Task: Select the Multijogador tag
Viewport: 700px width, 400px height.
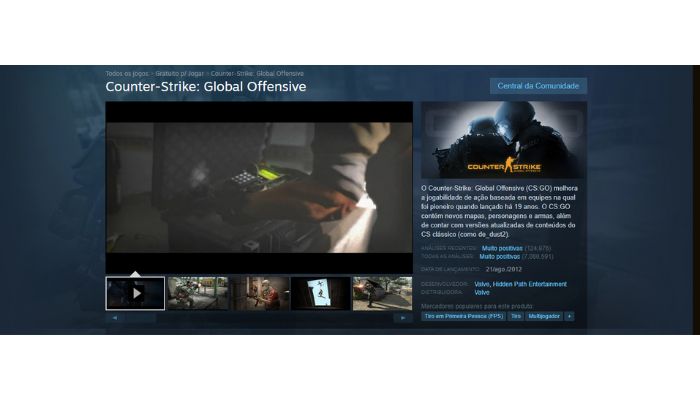Action: tap(544, 316)
